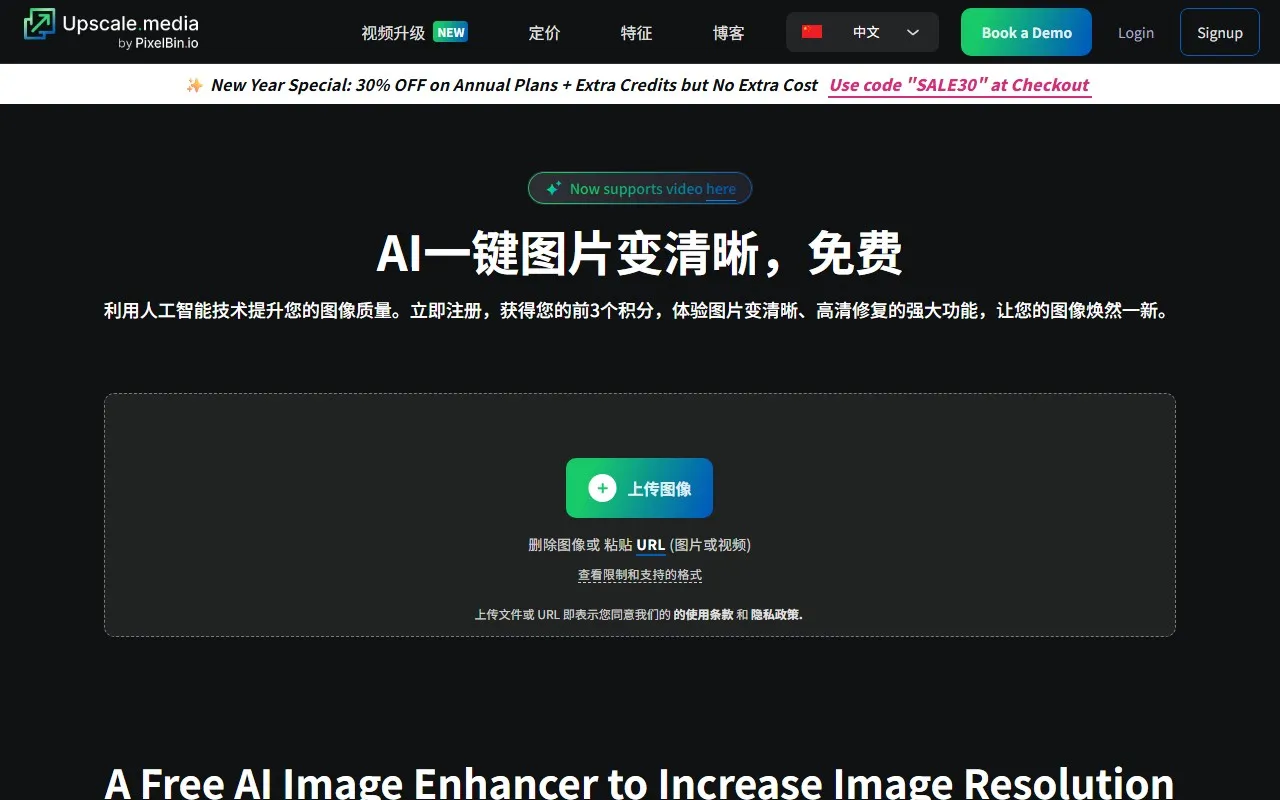This screenshot has height=800, width=1280.
Task: Click the sparkle icon in video badge
Action: pos(553,188)
